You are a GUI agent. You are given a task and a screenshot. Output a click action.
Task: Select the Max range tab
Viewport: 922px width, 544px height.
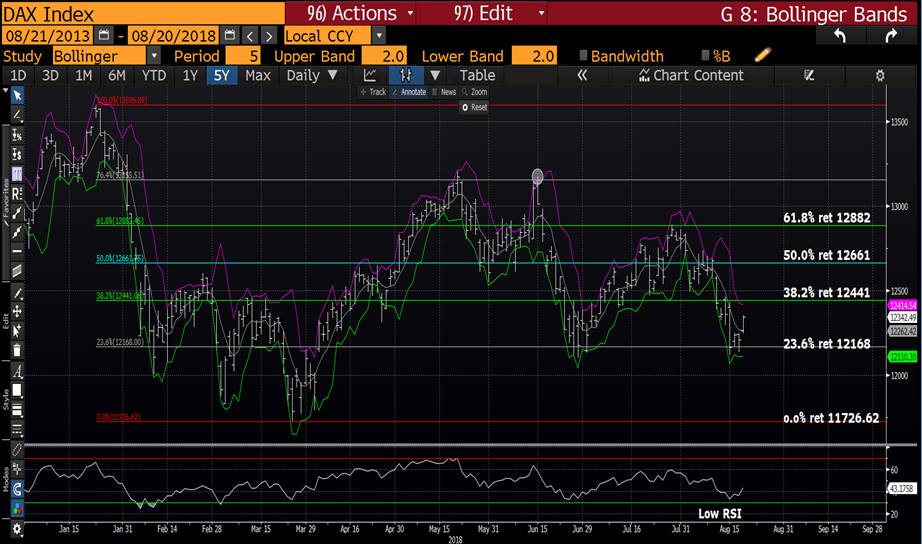[258, 75]
